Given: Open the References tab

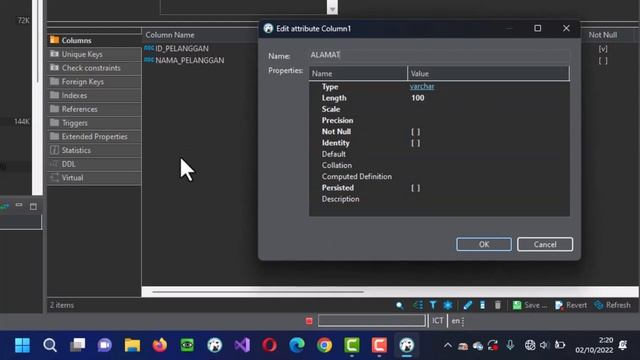Looking at the screenshot, I should 94,109.
